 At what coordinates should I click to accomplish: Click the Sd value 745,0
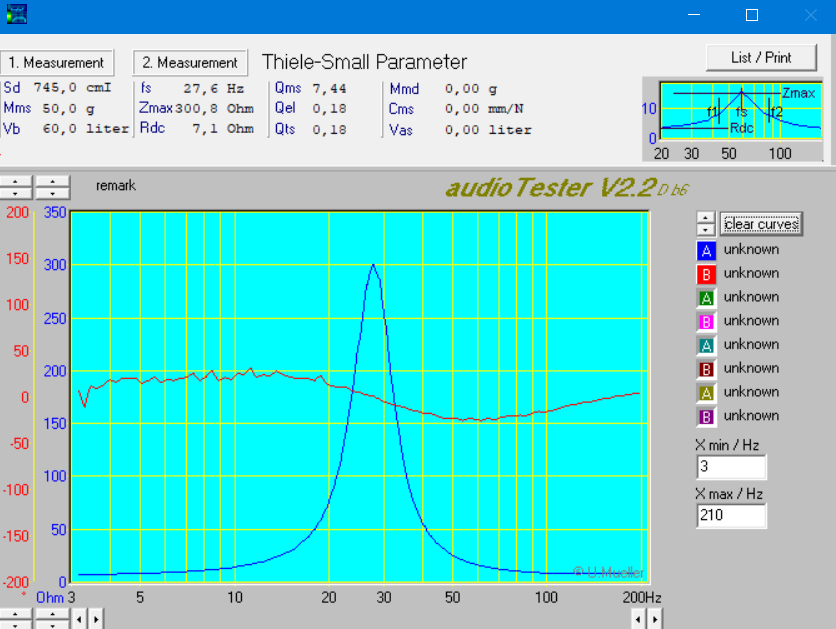pyautogui.click(x=55, y=87)
